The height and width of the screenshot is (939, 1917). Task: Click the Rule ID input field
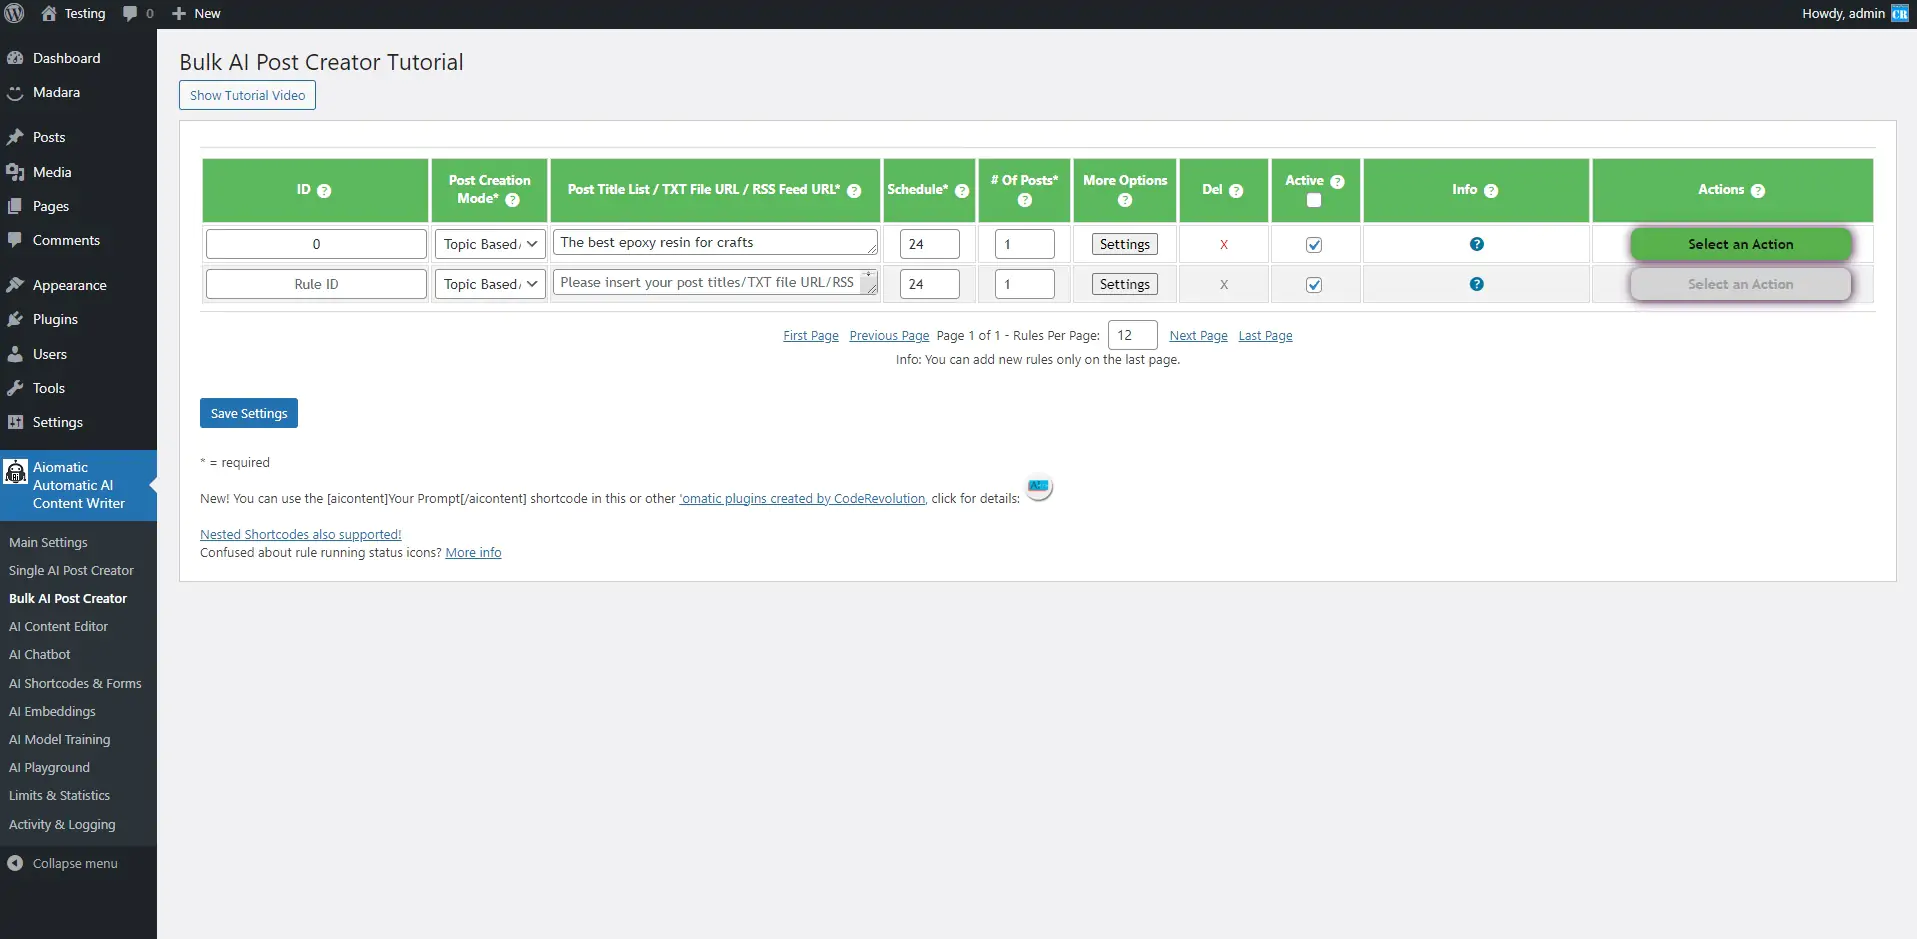click(x=316, y=284)
